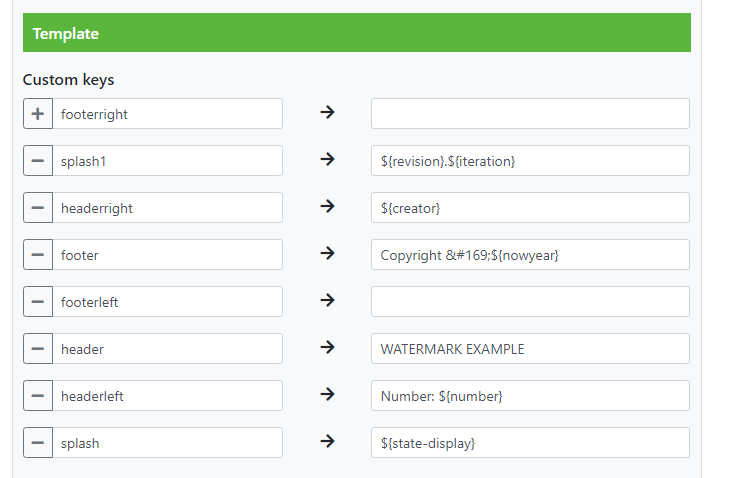Screen dimensions: 731x478
Task: Remove the headerright key row
Action: pyautogui.click(x=38, y=208)
